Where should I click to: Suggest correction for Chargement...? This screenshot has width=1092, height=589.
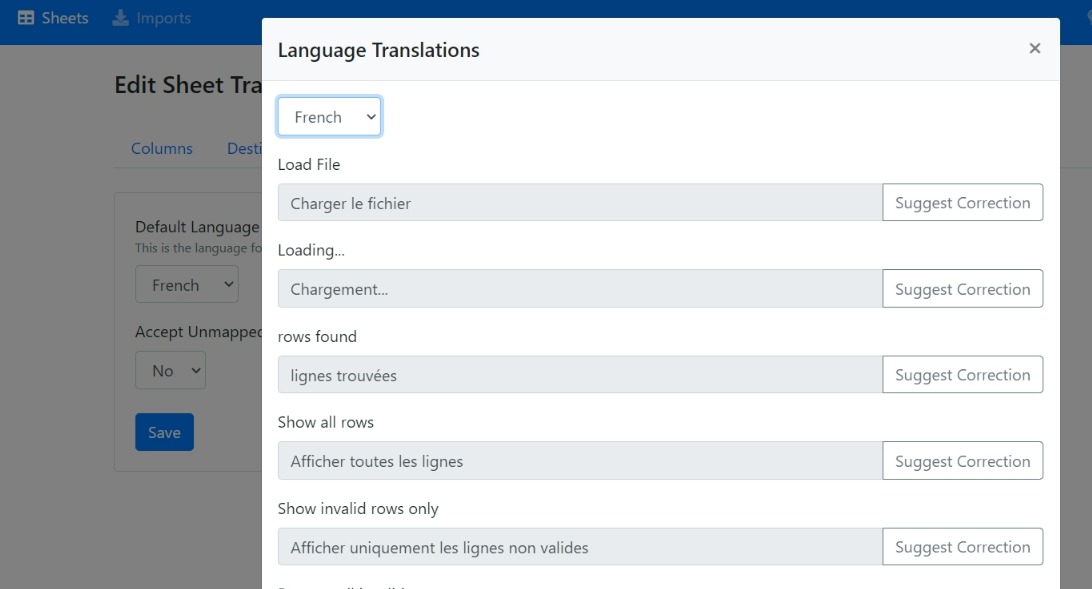[x=962, y=289]
